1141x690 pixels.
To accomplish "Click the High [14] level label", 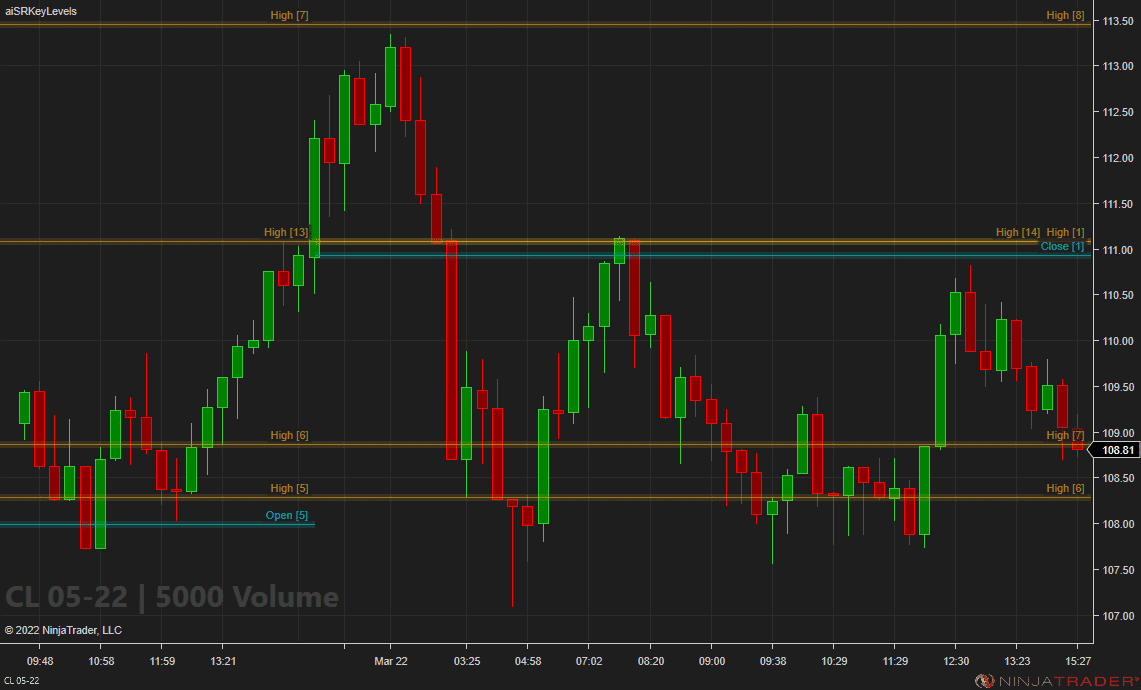I will [x=1018, y=232].
